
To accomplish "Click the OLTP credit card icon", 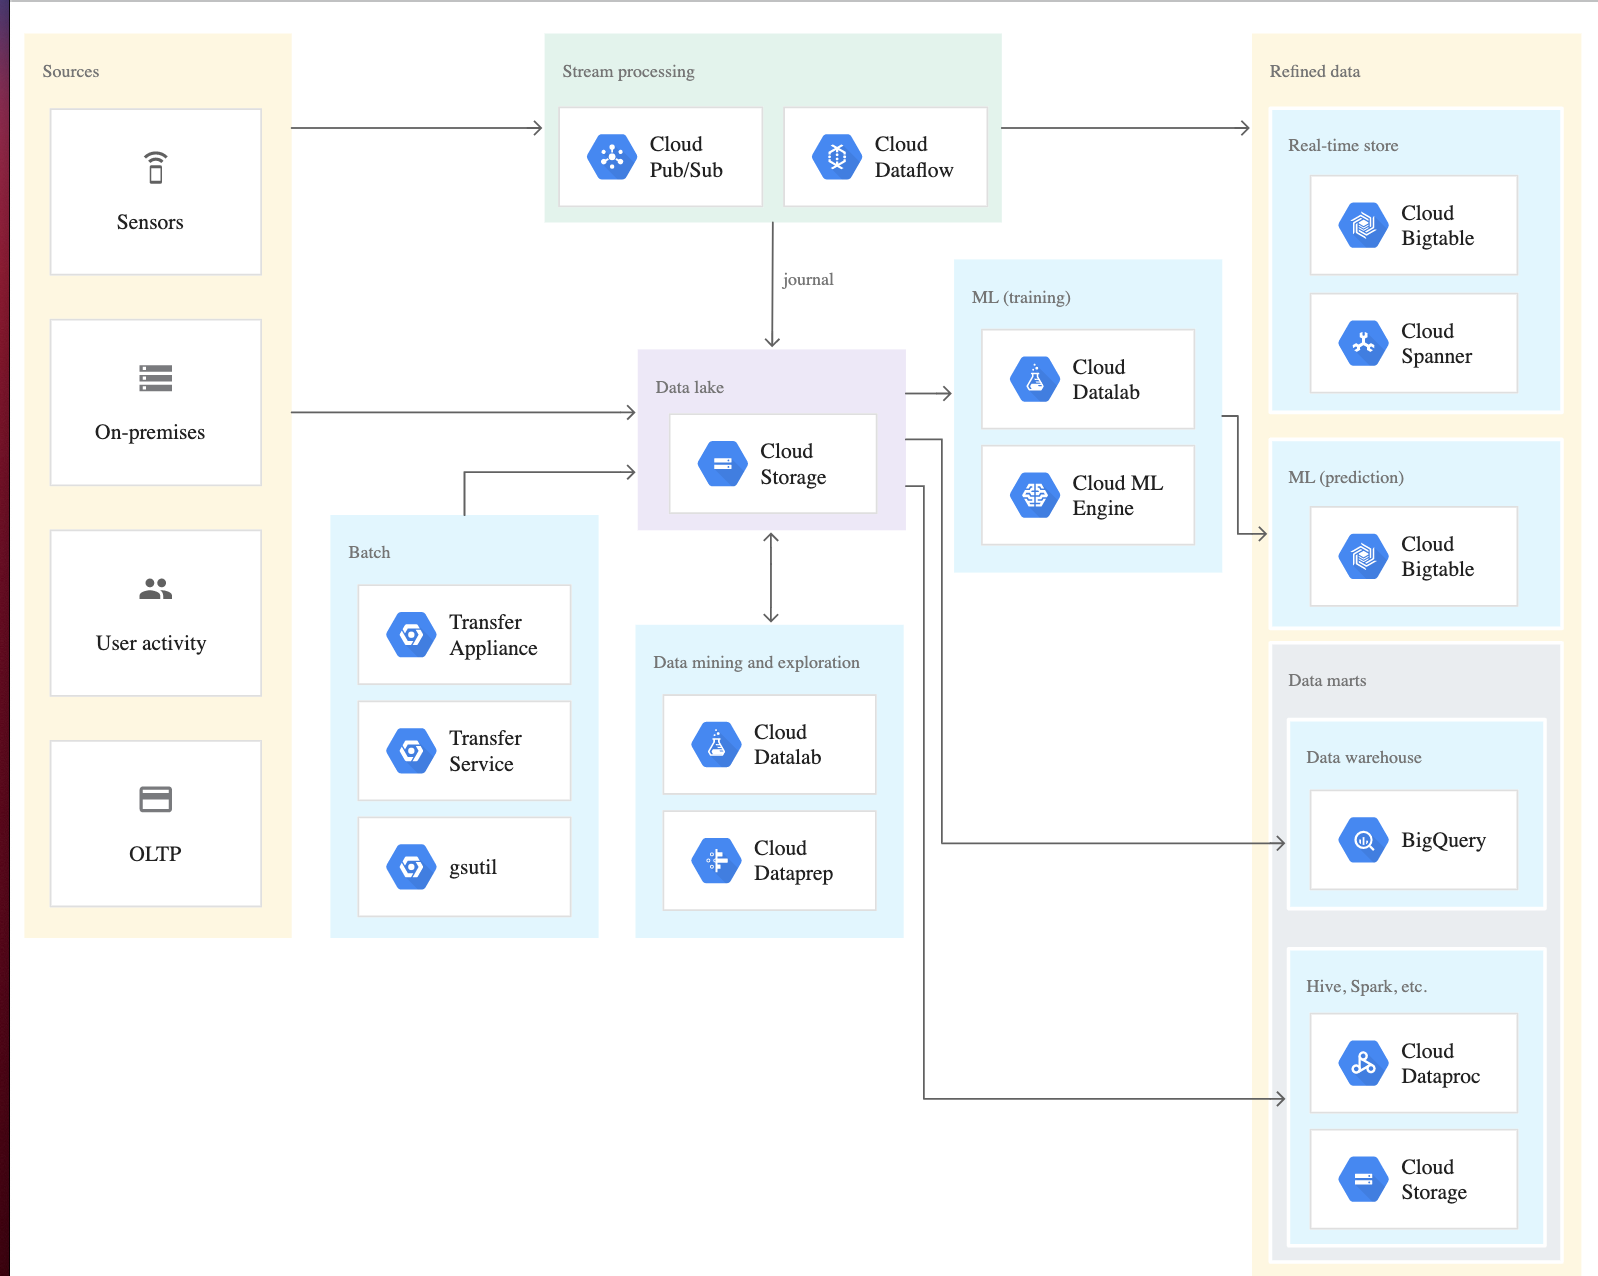I will point(155,799).
